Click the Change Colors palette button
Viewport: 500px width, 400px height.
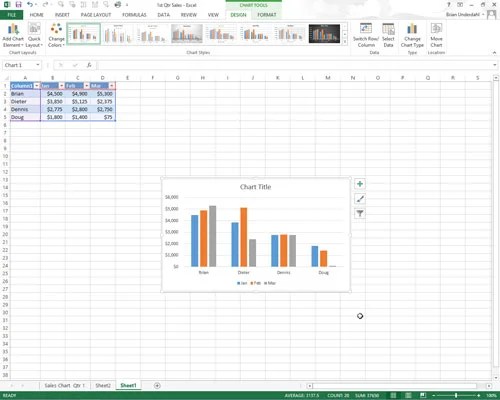pos(56,35)
